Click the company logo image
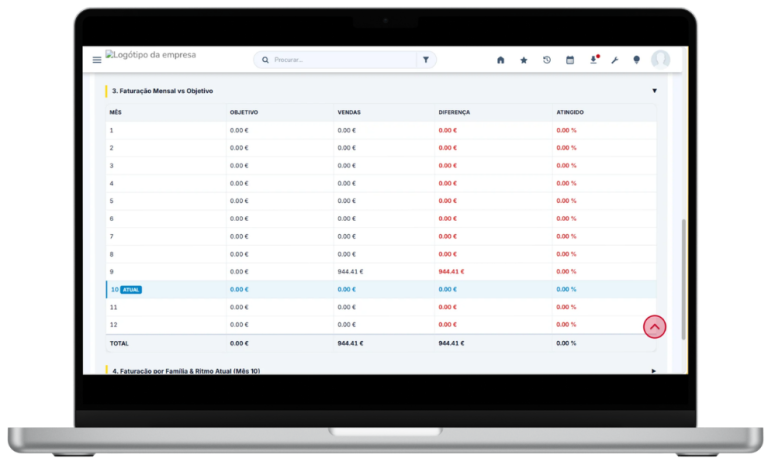 tap(151, 55)
